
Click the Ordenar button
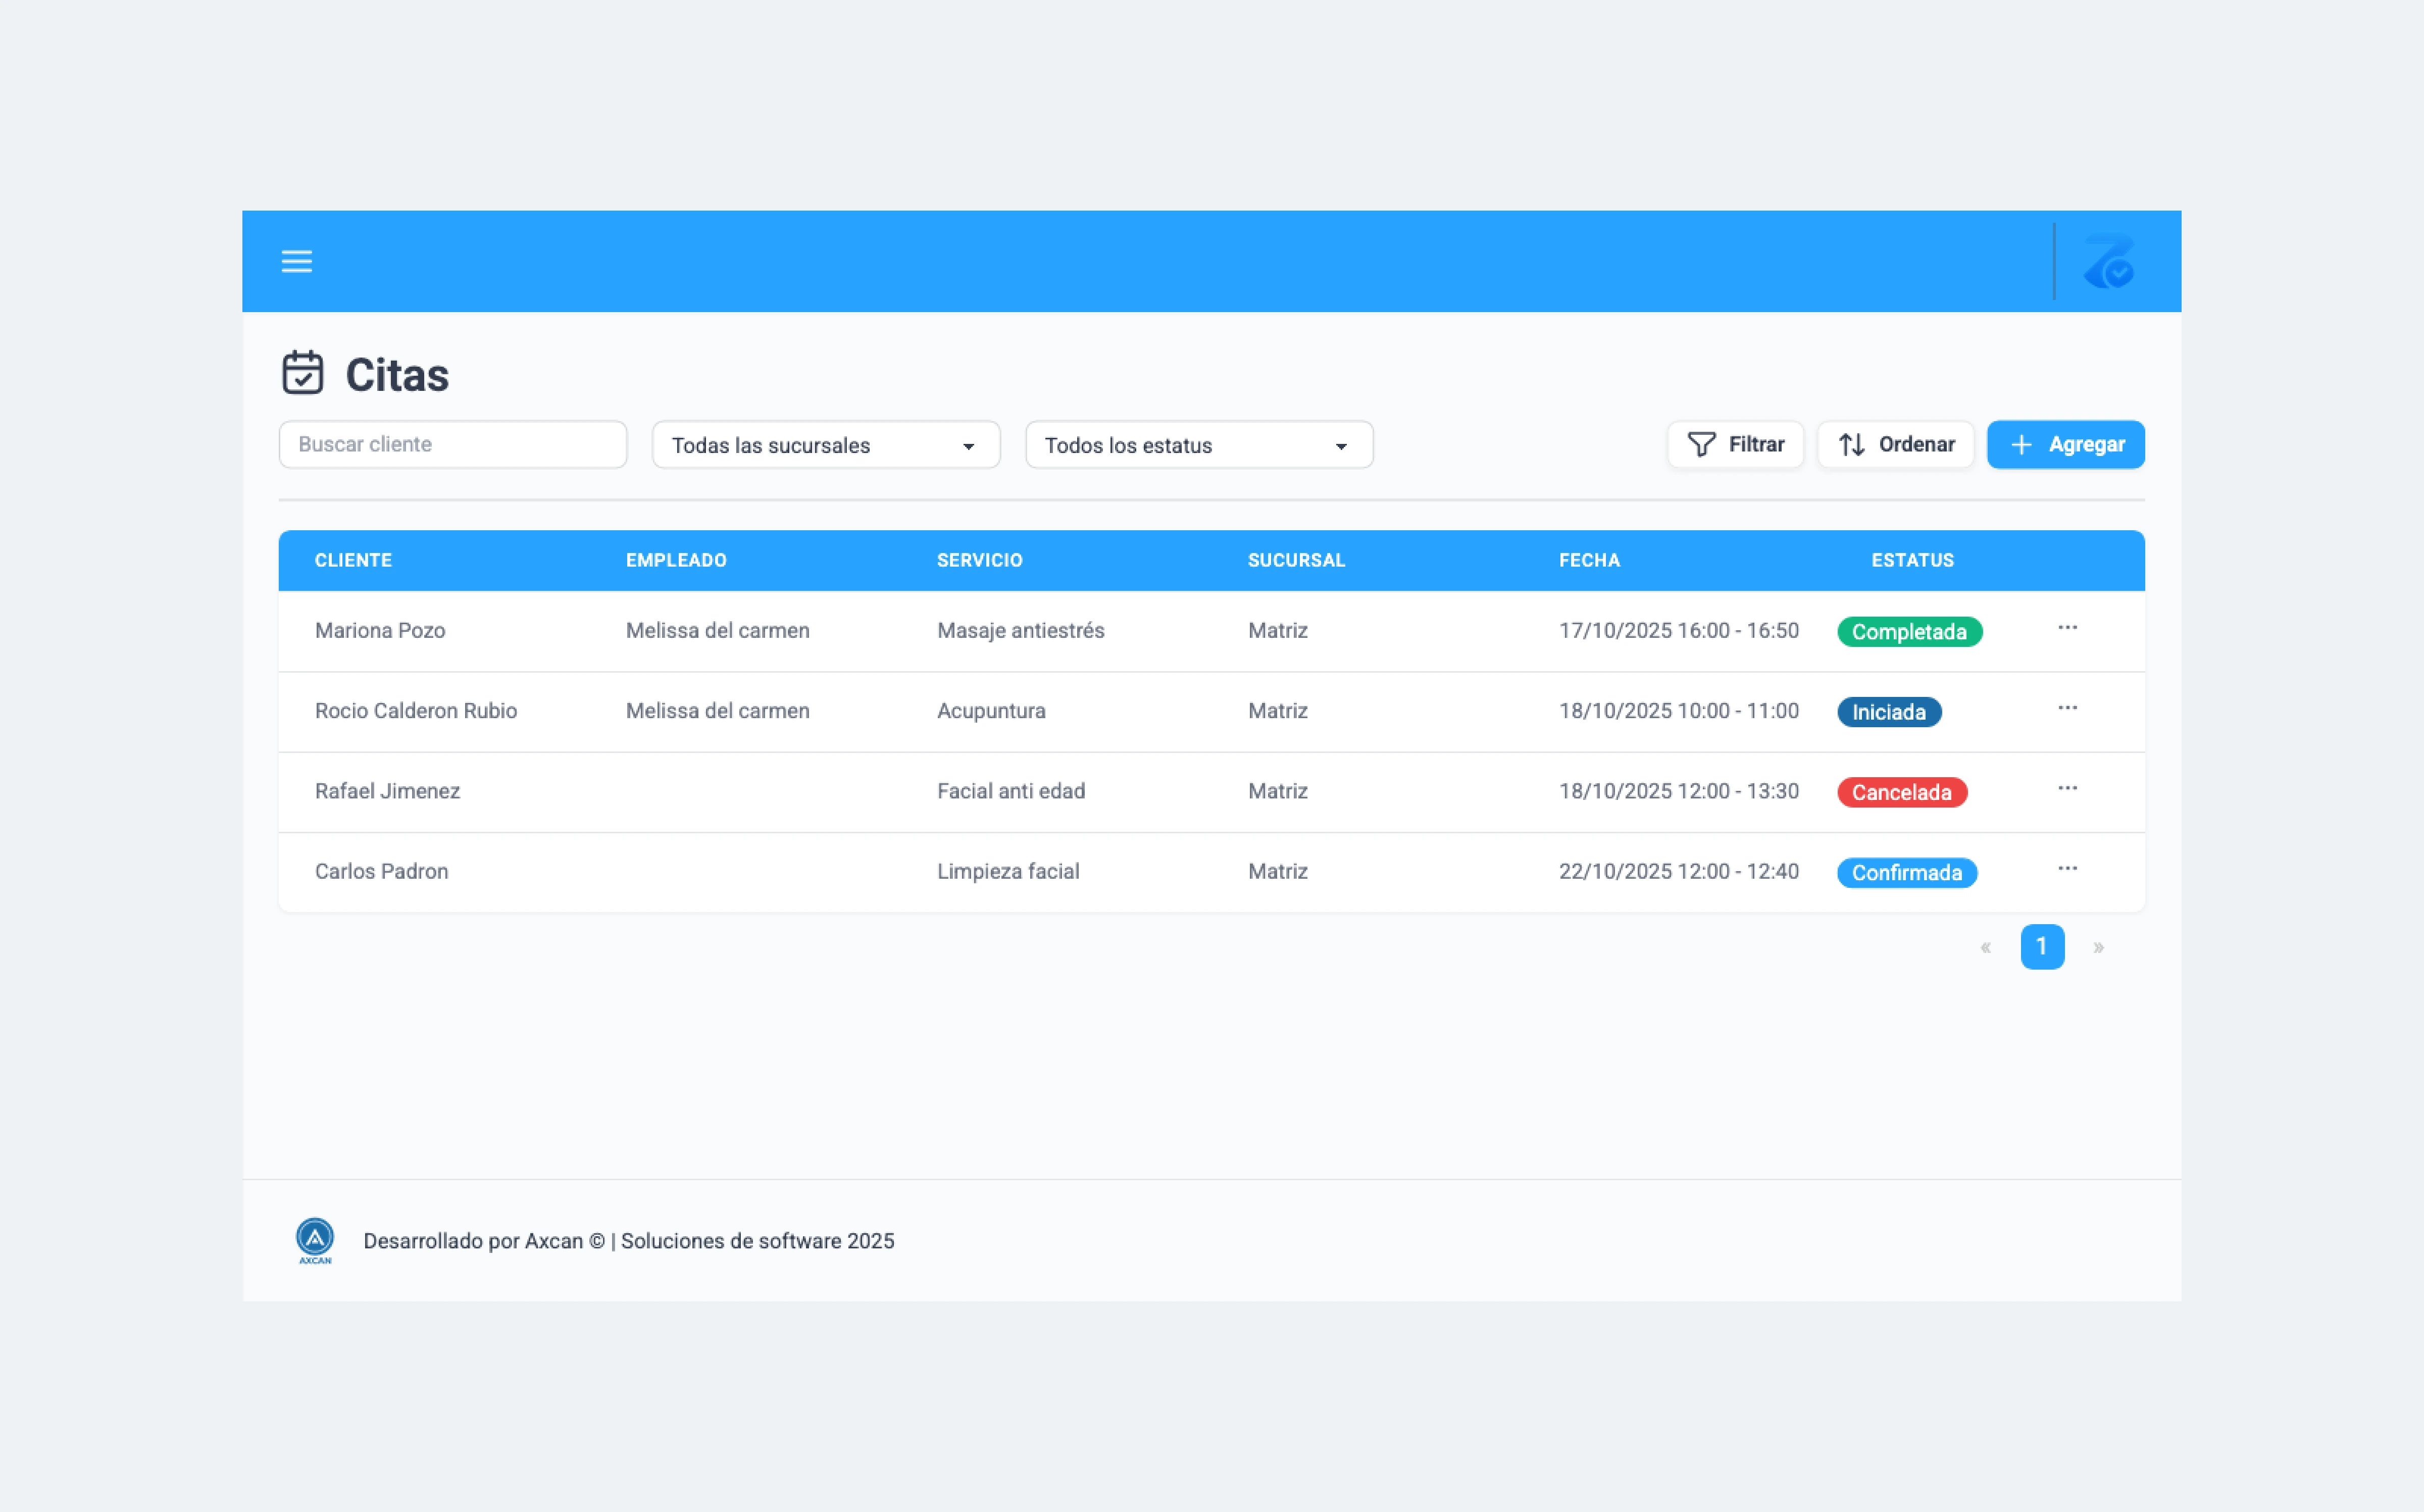coord(1895,445)
